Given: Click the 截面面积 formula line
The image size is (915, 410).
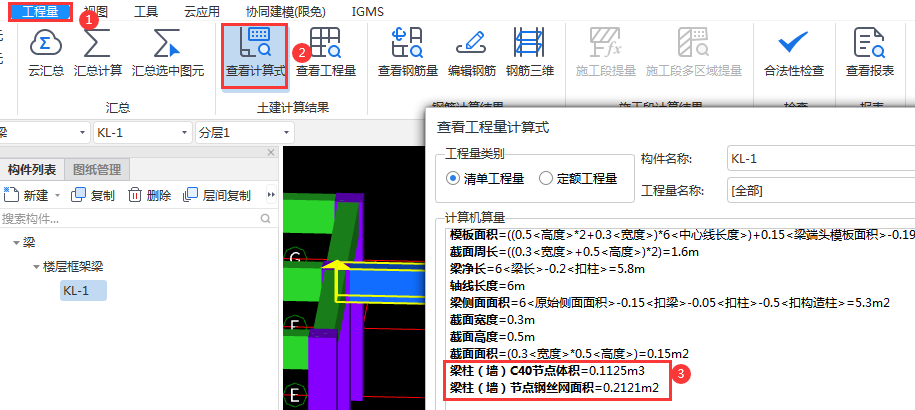Looking at the screenshot, I should (569, 354).
